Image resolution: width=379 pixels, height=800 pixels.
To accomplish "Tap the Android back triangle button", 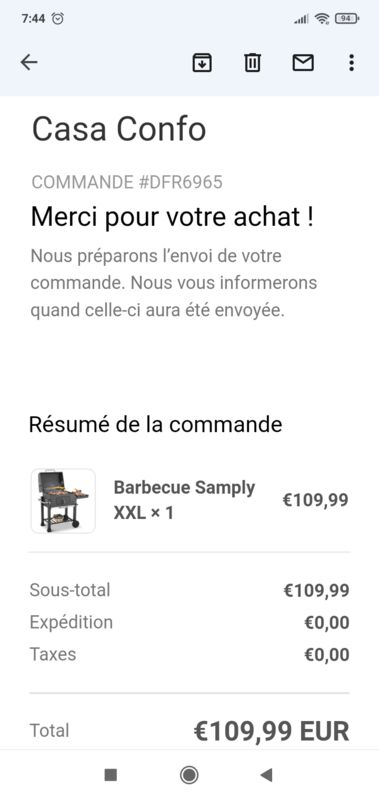I will pyautogui.click(x=266, y=775).
